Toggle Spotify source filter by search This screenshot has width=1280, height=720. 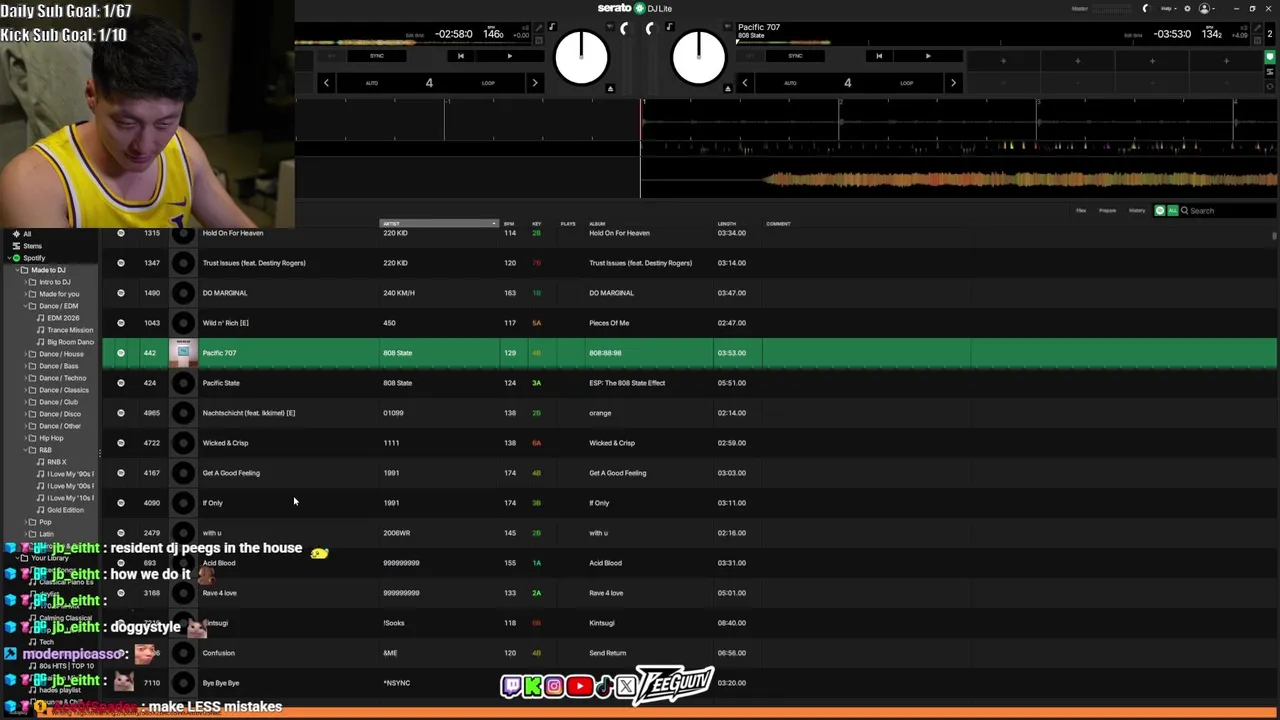(x=1160, y=210)
